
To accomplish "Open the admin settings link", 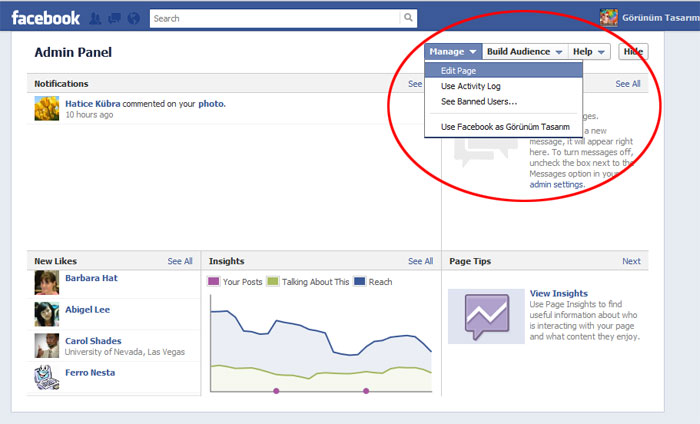I will pos(556,184).
